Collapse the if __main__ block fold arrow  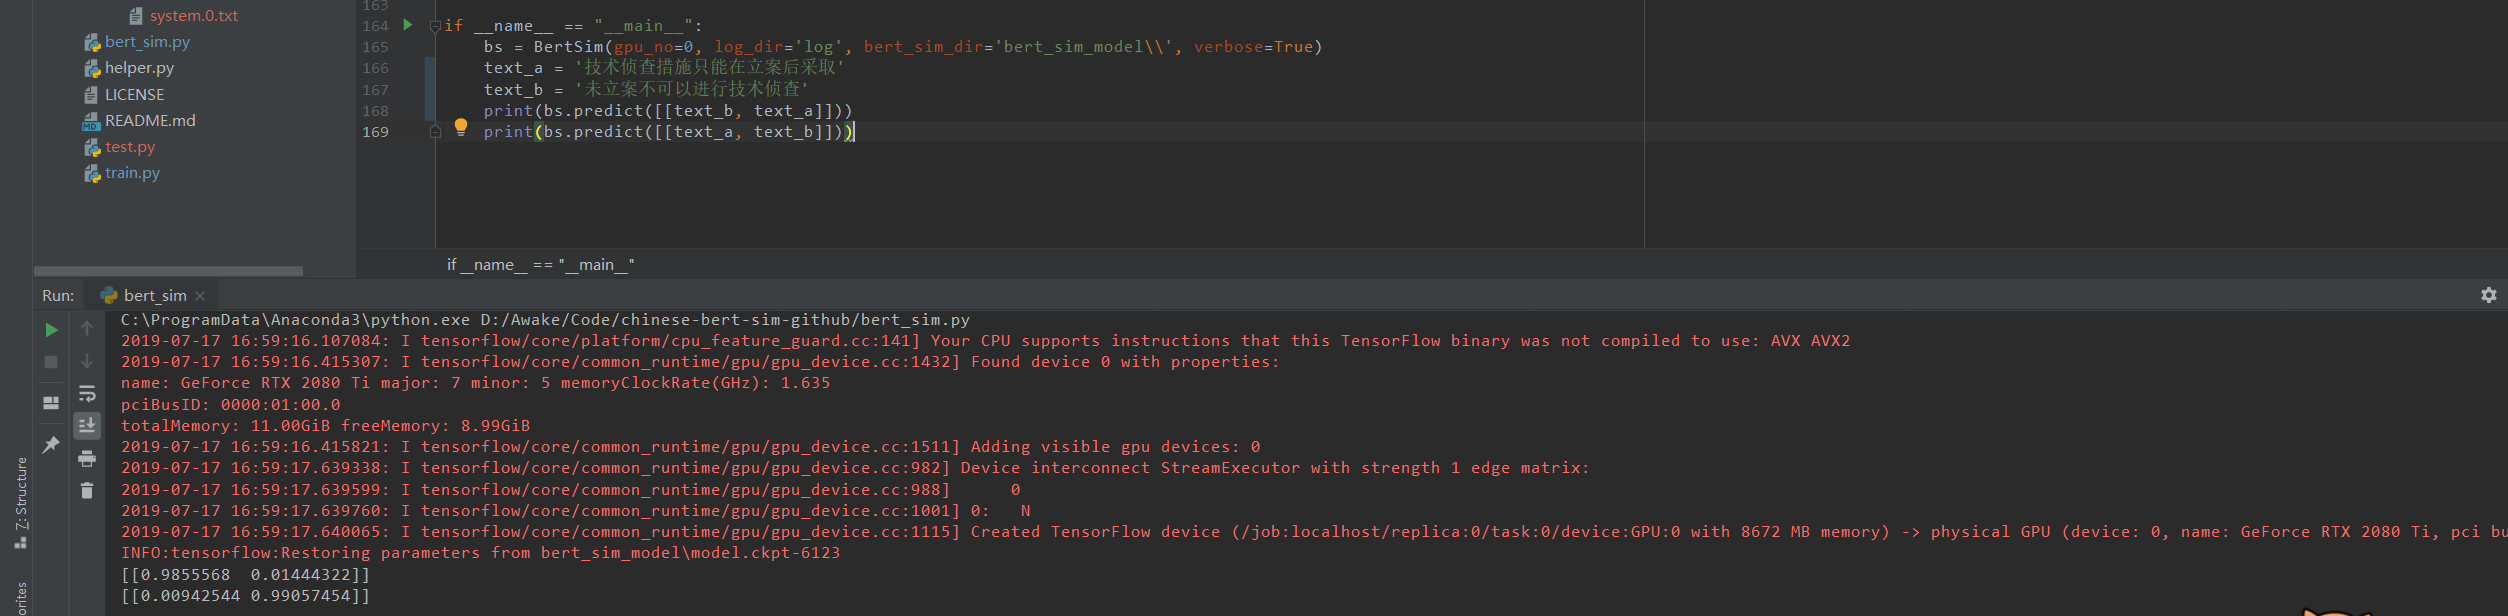click(x=435, y=25)
